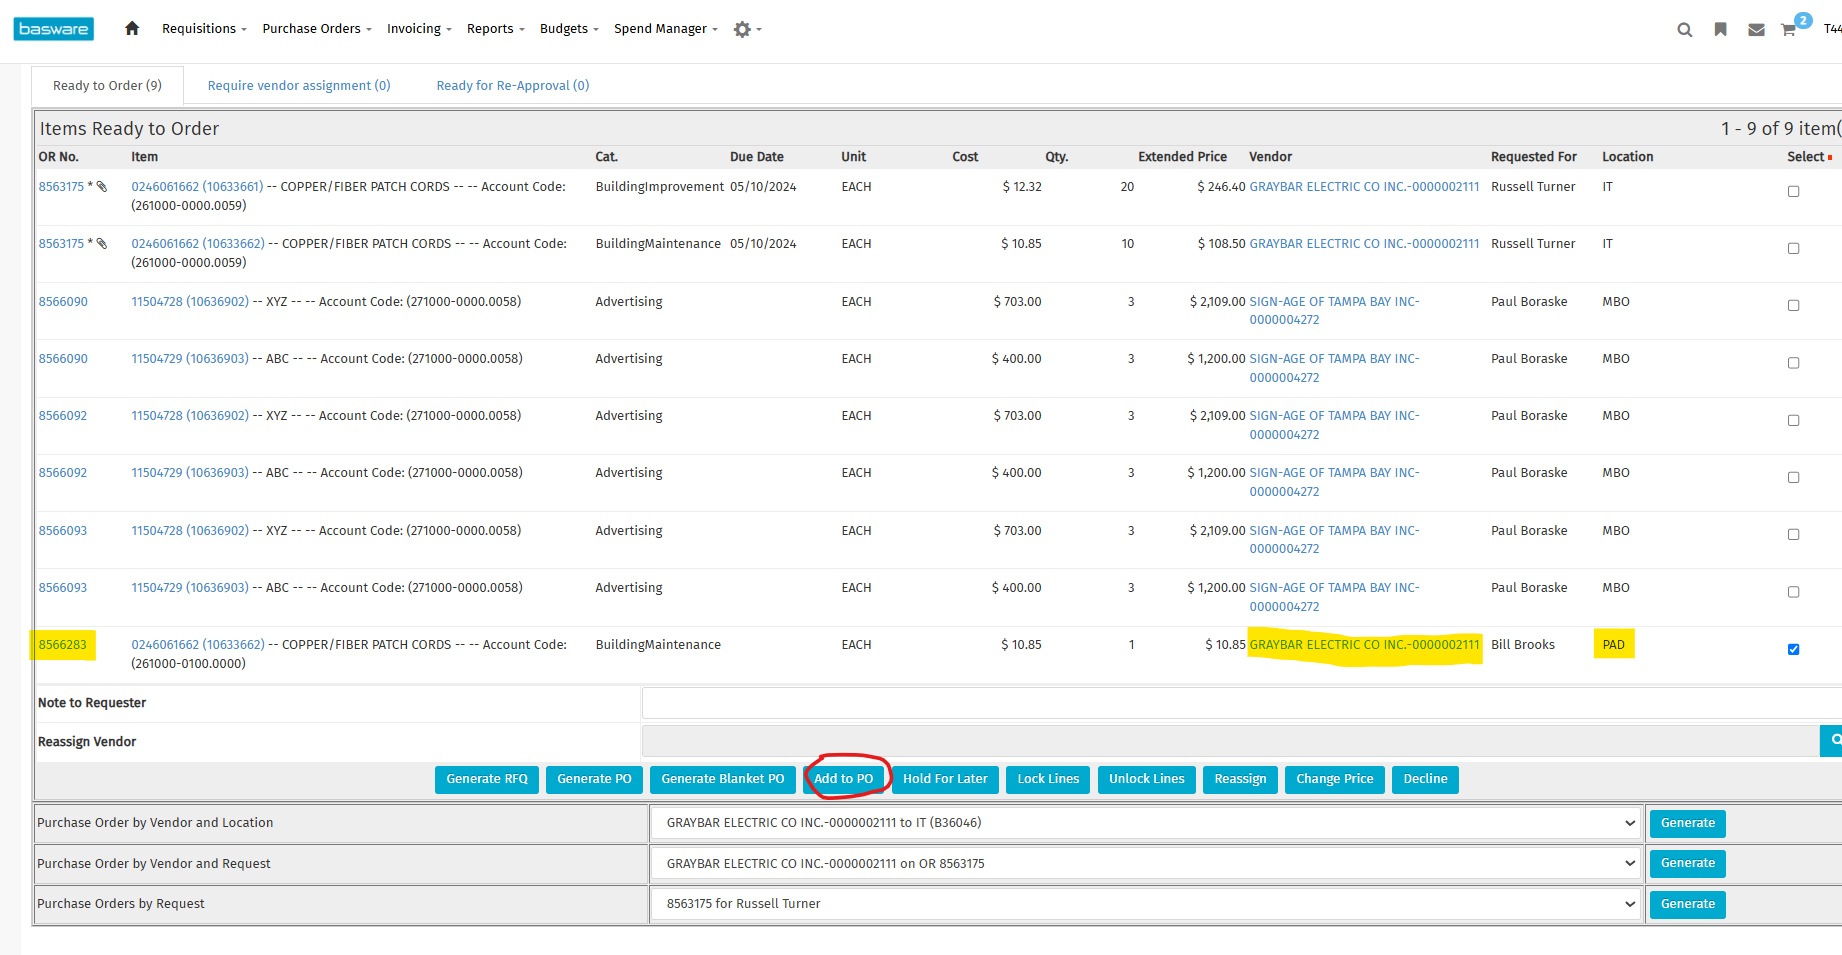Open item 0246061662 (10633661) link

(x=197, y=187)
